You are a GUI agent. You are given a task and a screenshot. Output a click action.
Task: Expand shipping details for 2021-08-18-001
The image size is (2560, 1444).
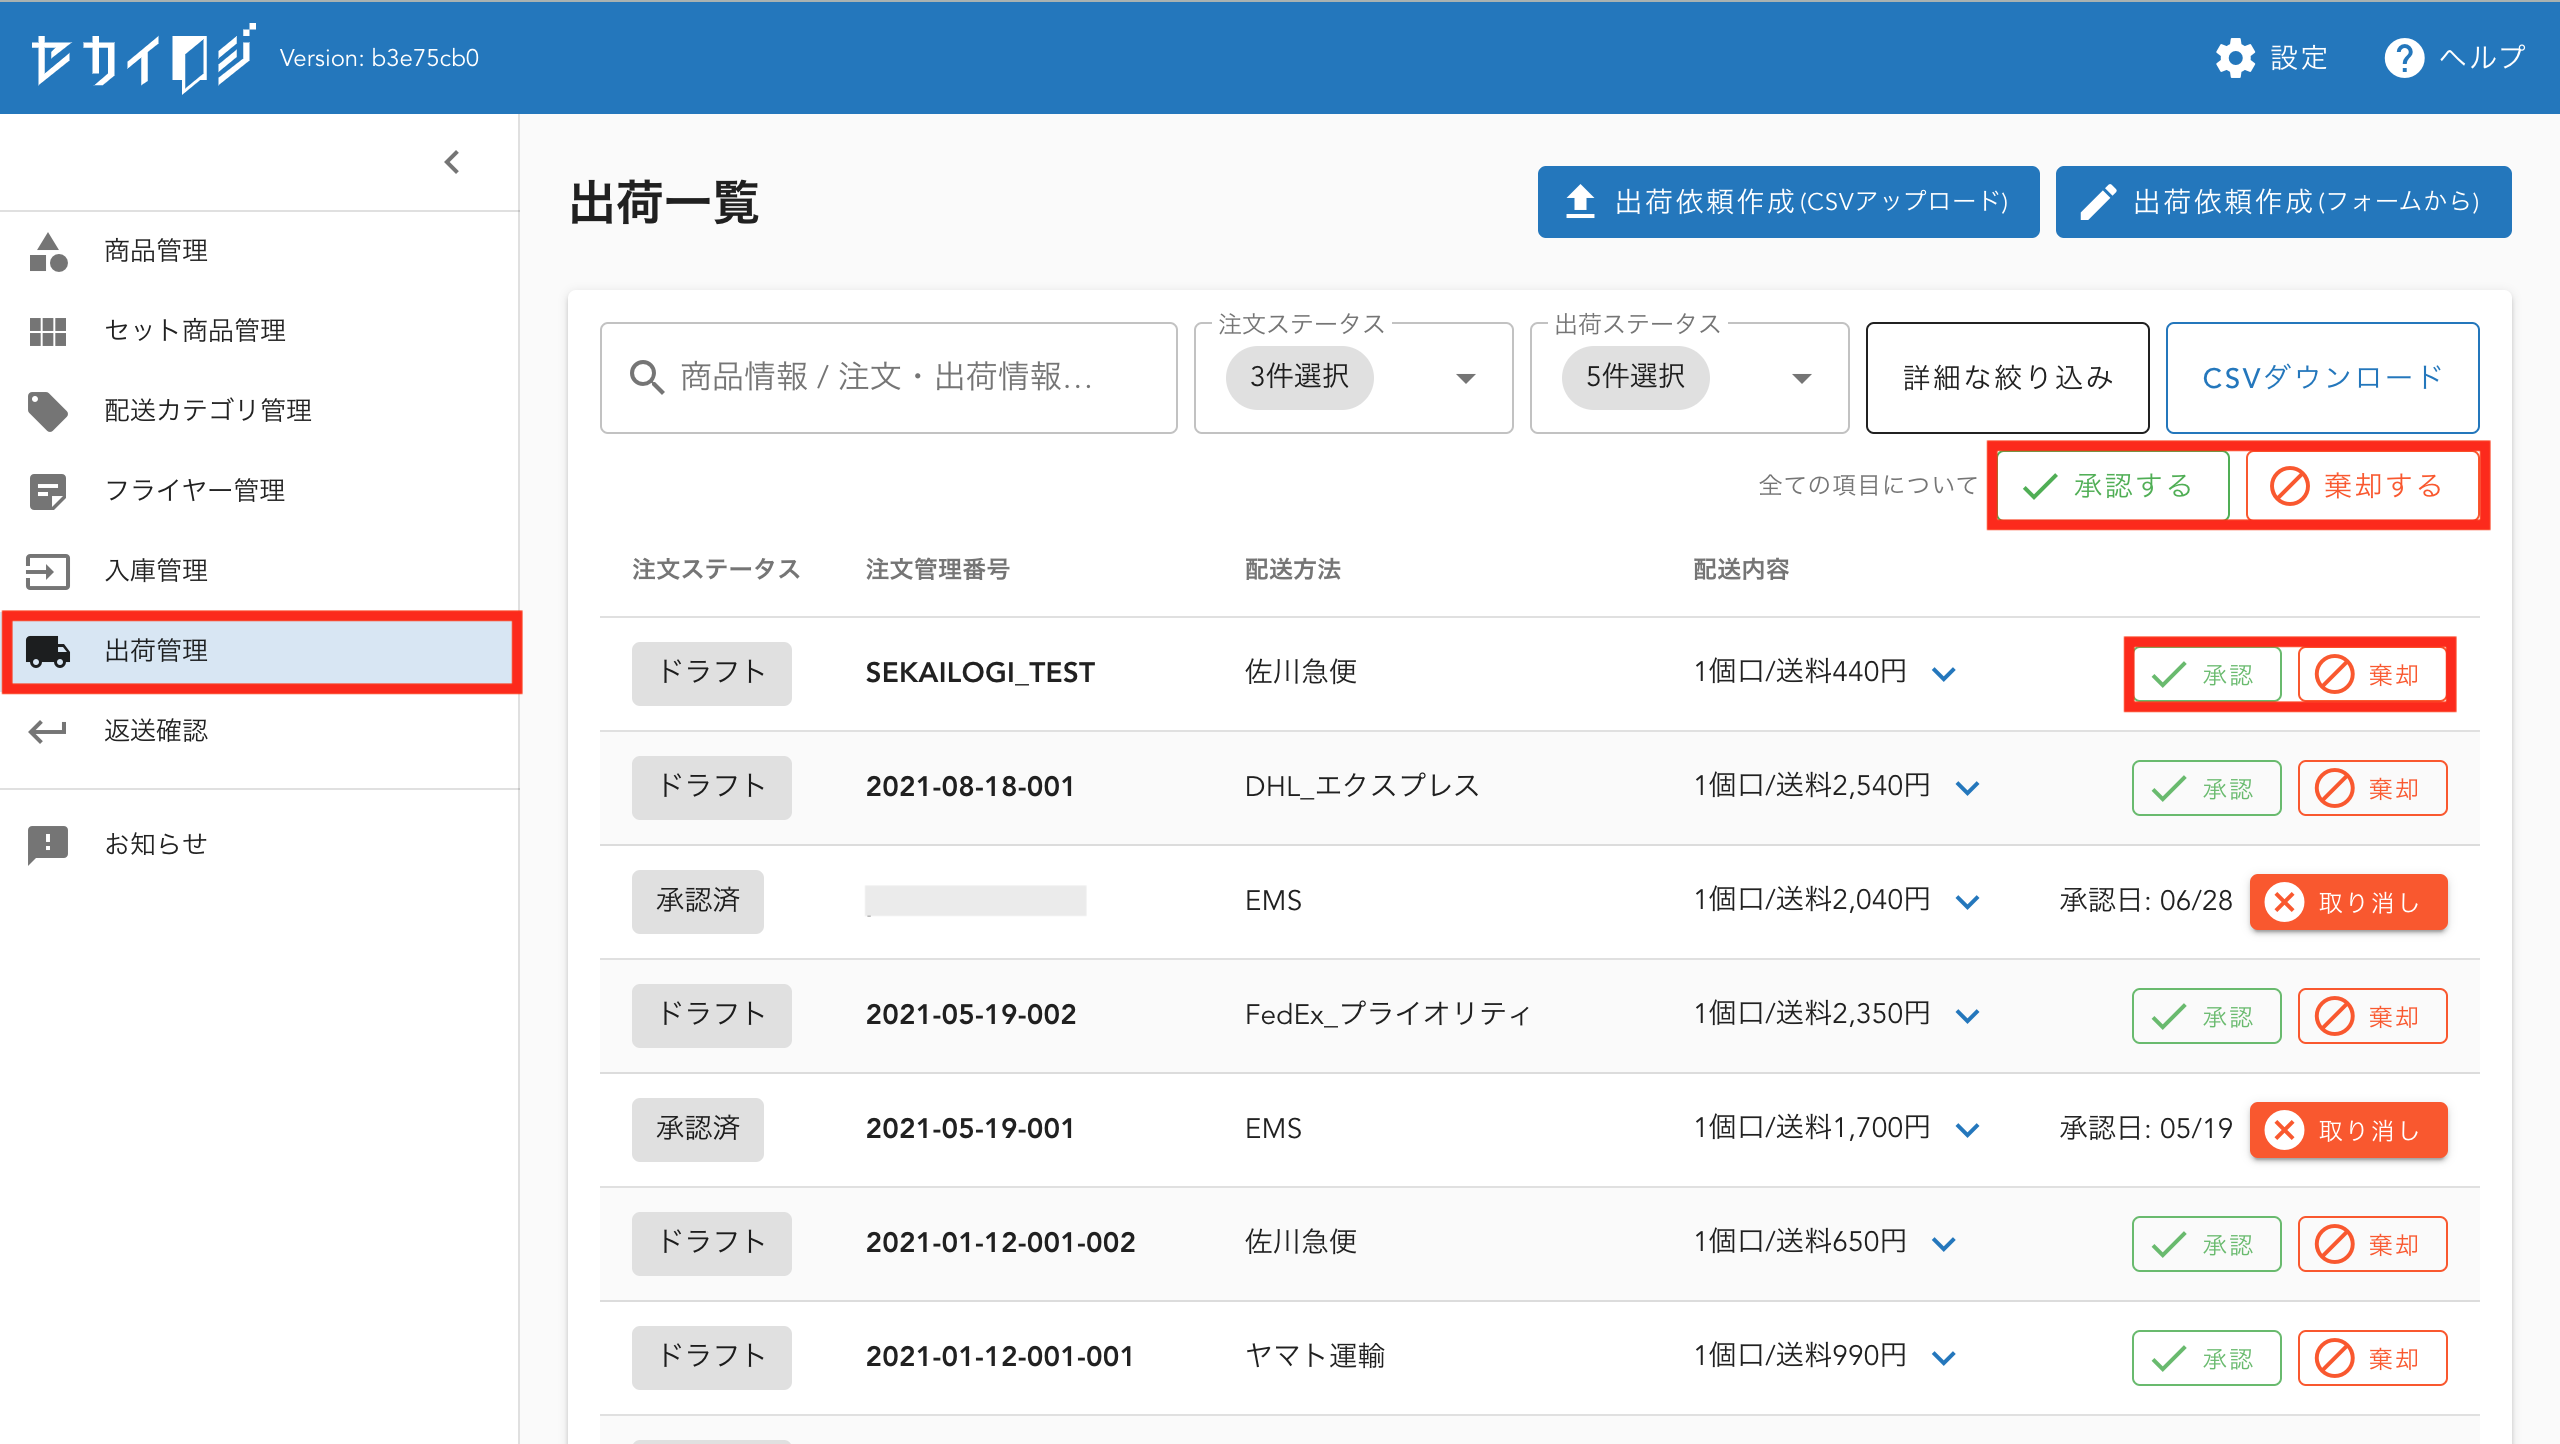[x=1967, y=787]
